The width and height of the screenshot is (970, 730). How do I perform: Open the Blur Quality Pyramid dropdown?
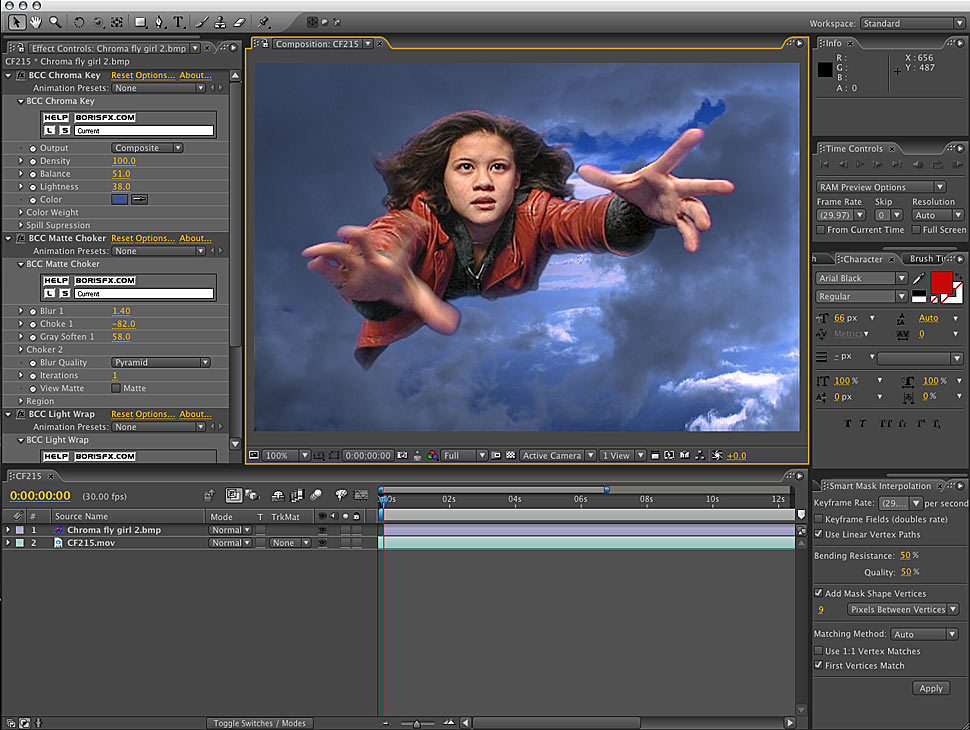pyautogui.click(x=160, y=363)
